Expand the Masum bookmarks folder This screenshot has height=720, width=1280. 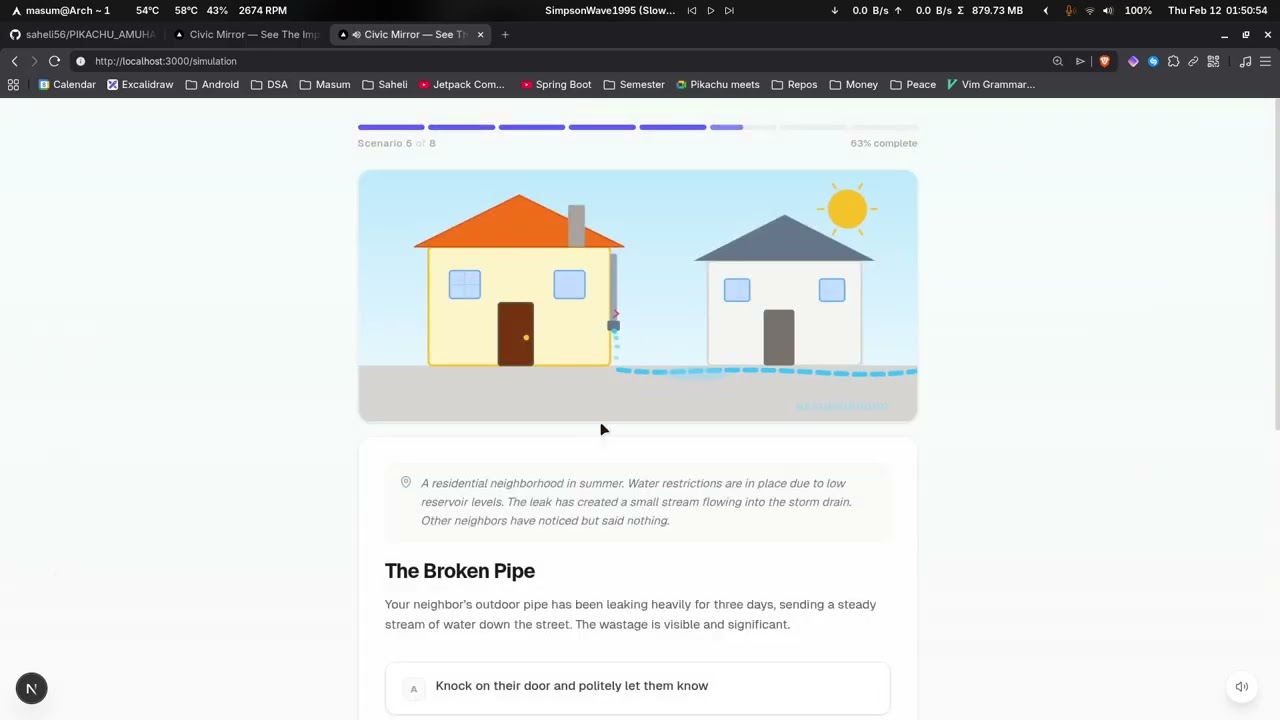coord(325,85)
